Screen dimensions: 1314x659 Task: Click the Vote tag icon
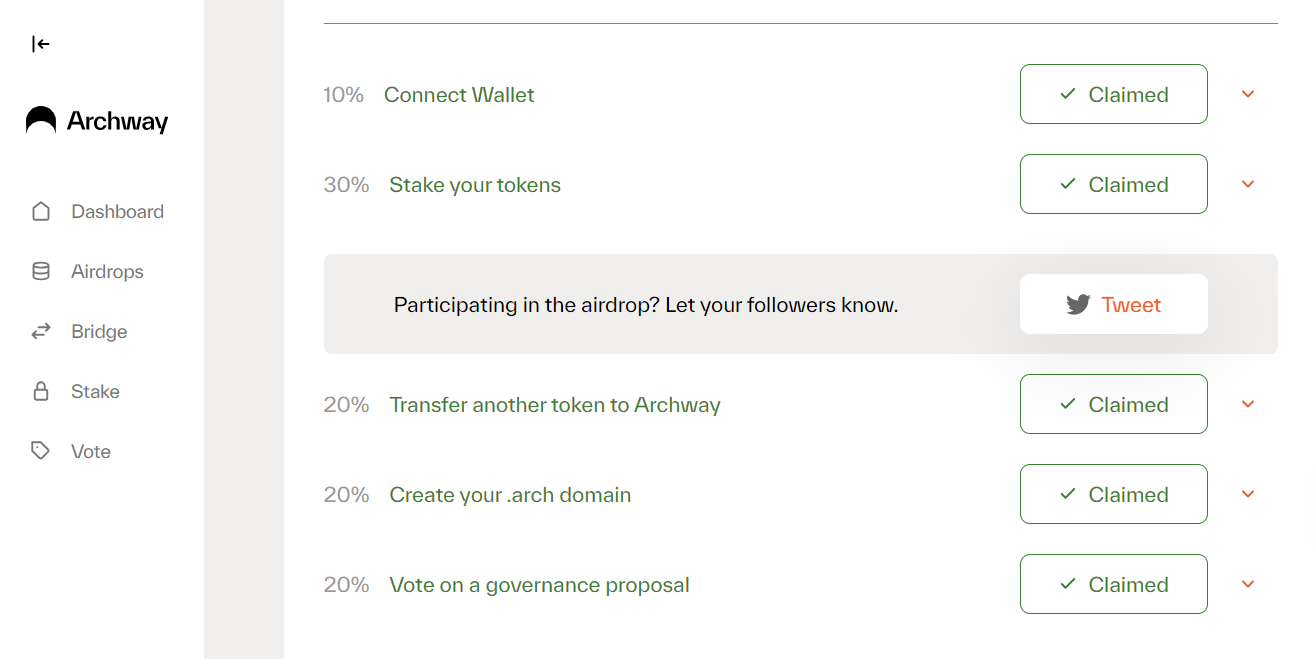pyautogui.click(x=41, y=452)
